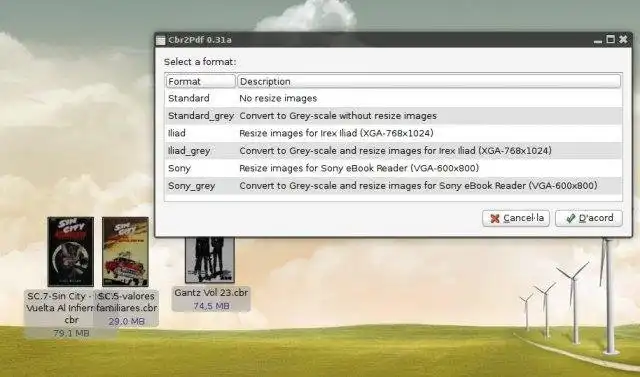Choose the Iliad format row
Image resolution: width=640 pixels, height=377 pixels.
(393, 133)
